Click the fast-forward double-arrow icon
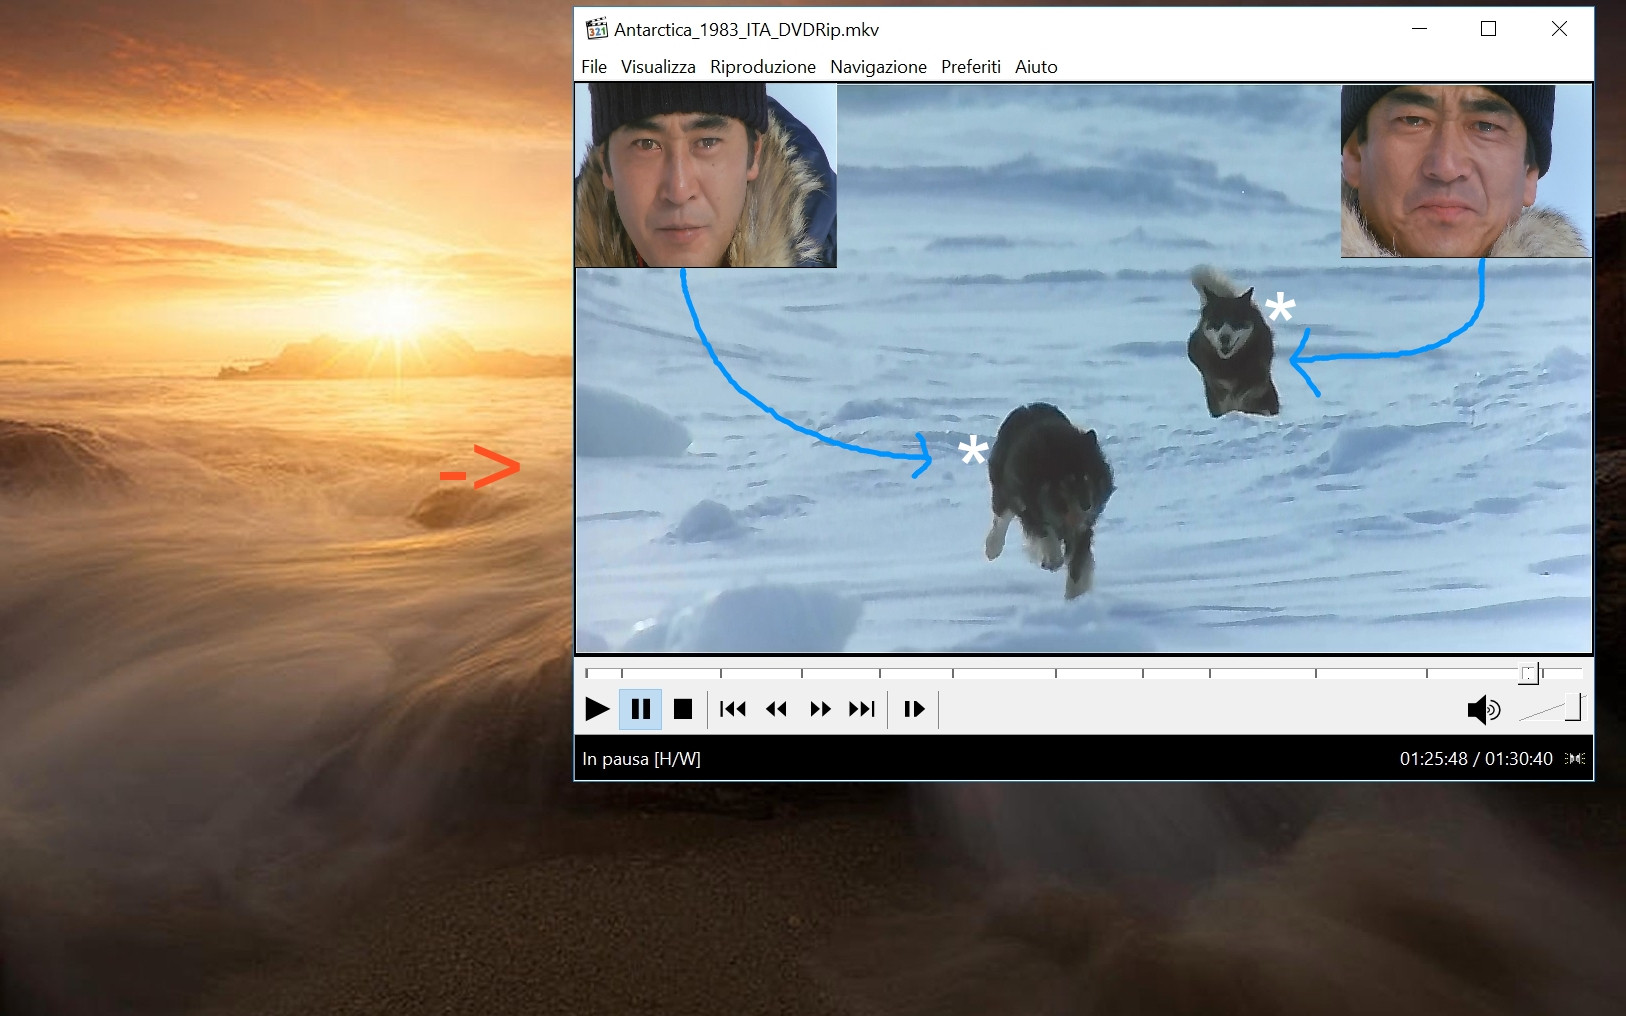The width and height of the screenshot is (1626, 1016). coord(820,709)
